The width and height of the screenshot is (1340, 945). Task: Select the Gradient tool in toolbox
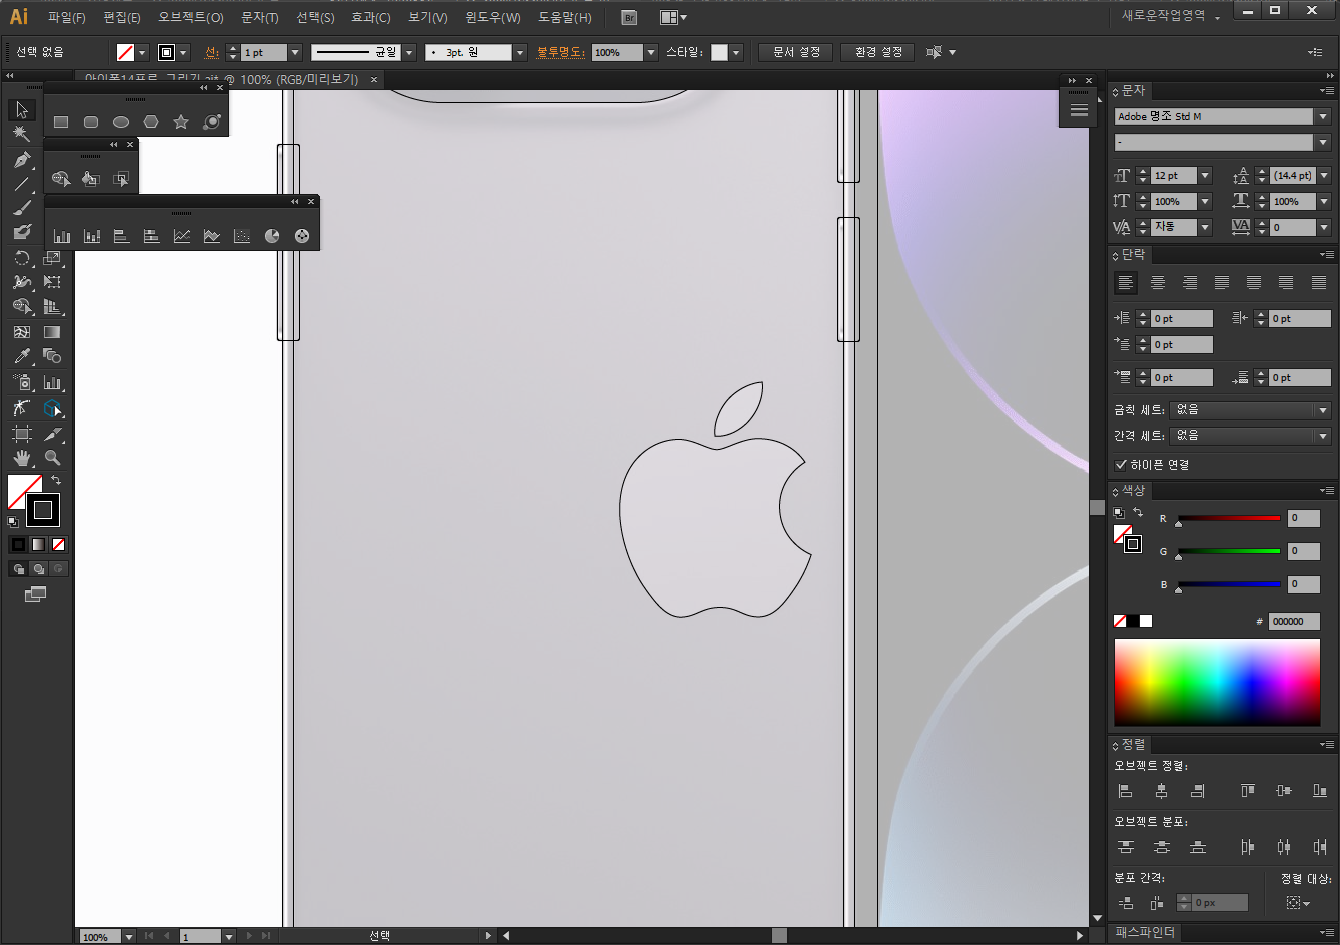[52, 332]
